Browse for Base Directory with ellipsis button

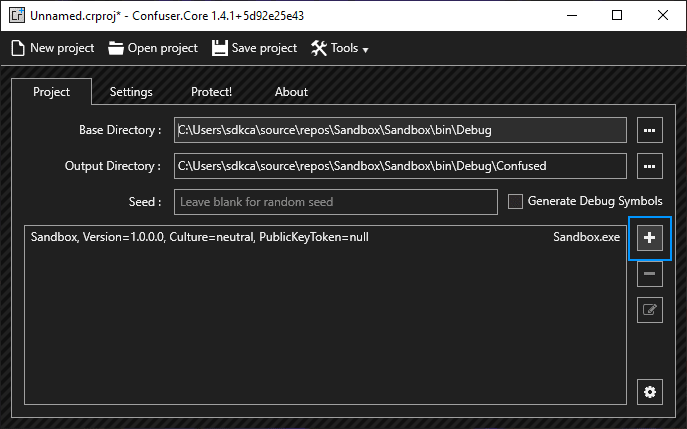(x=649, y=130)
